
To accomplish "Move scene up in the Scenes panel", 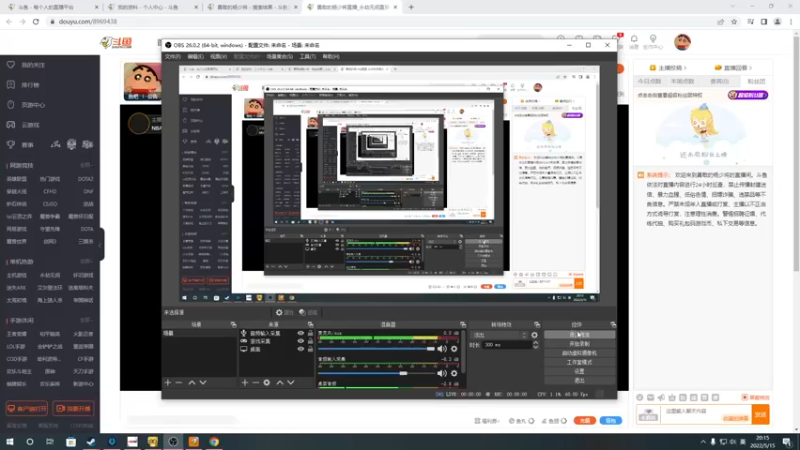I will pyautogui.click(x=192, y=382).
